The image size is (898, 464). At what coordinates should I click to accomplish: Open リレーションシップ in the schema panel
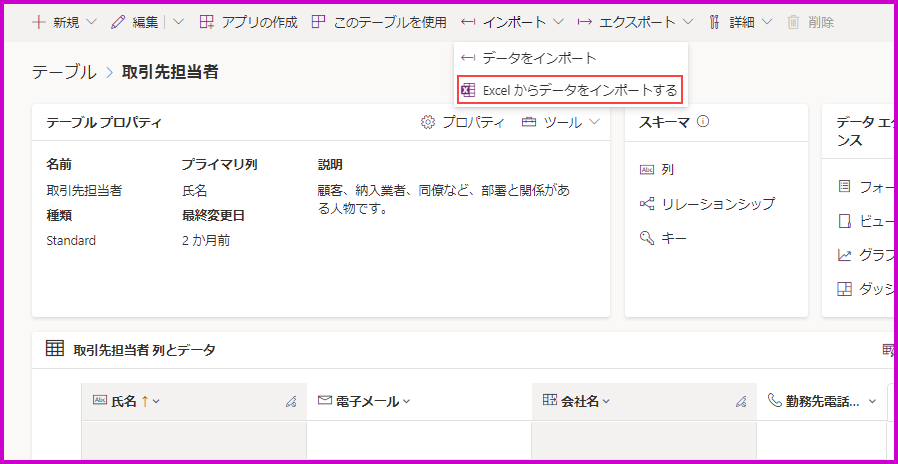[x=717, y=204]
